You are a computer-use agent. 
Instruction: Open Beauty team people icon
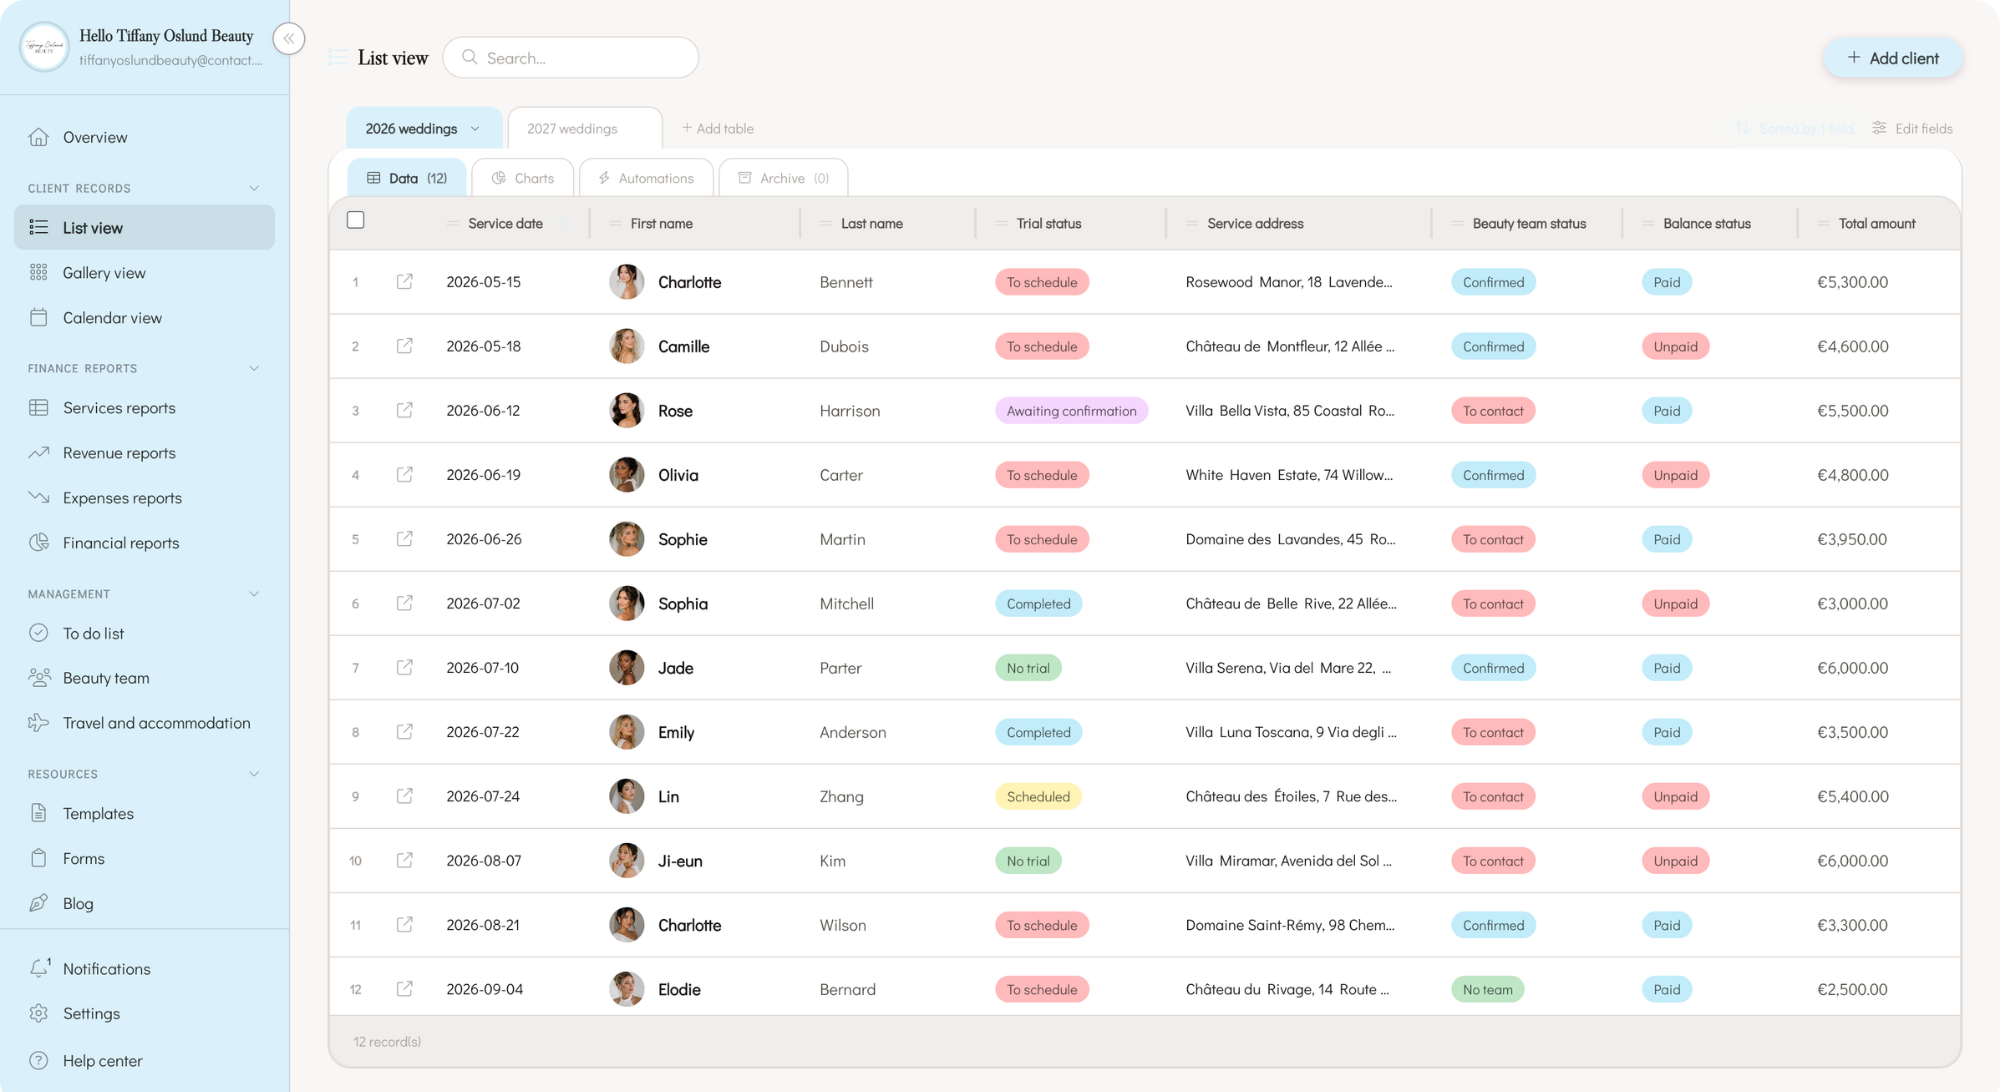(39, 678)
